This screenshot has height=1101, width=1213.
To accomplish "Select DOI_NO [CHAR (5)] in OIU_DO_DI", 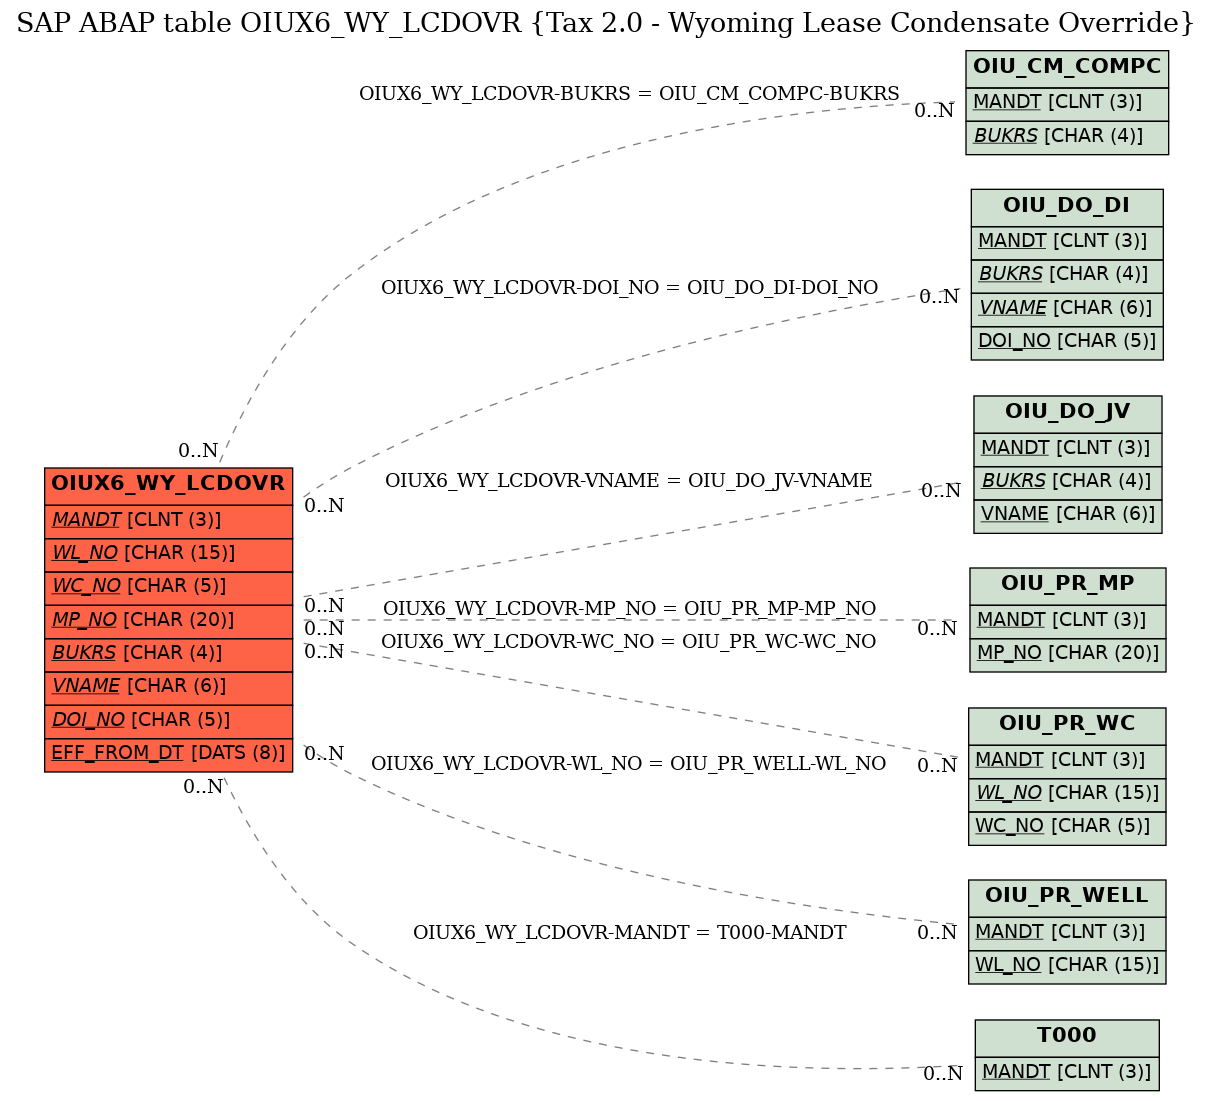I will pyautogui.click(x=1067, y=342).
